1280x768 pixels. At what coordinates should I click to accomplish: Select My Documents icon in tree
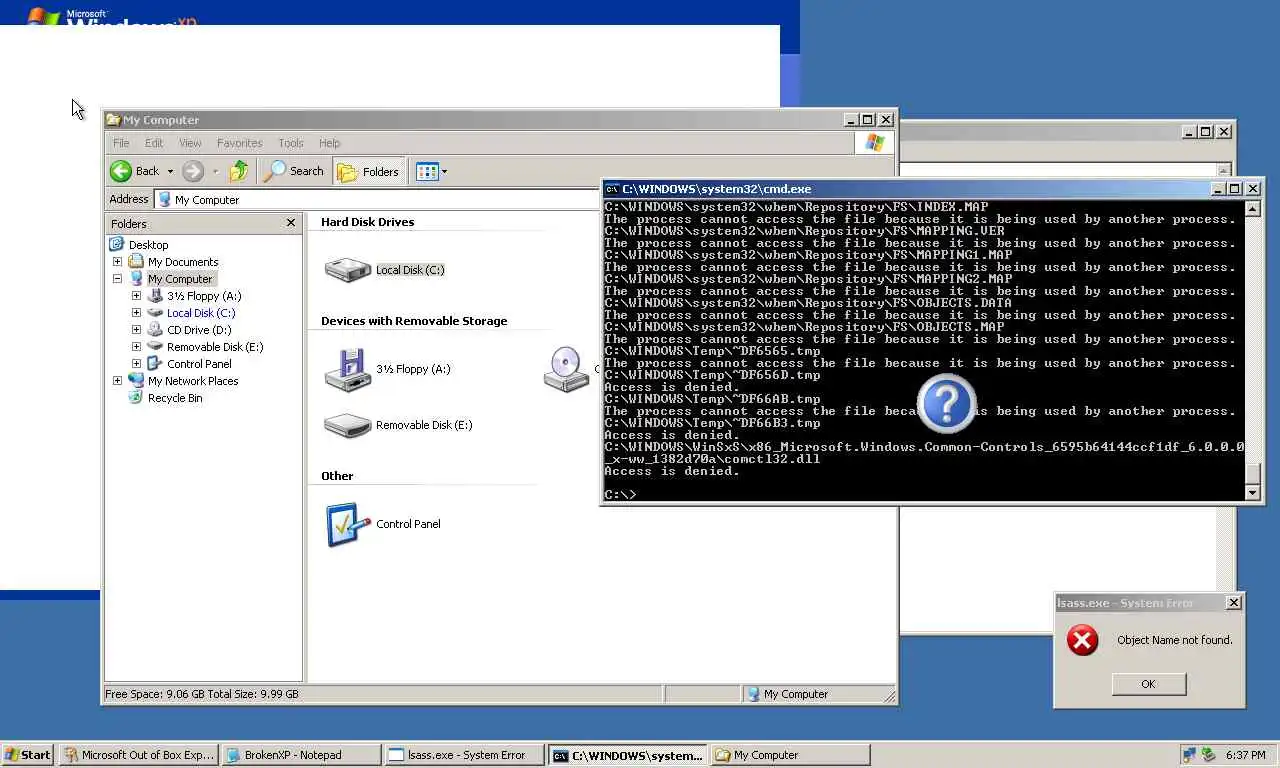click(x=135, y=262)
